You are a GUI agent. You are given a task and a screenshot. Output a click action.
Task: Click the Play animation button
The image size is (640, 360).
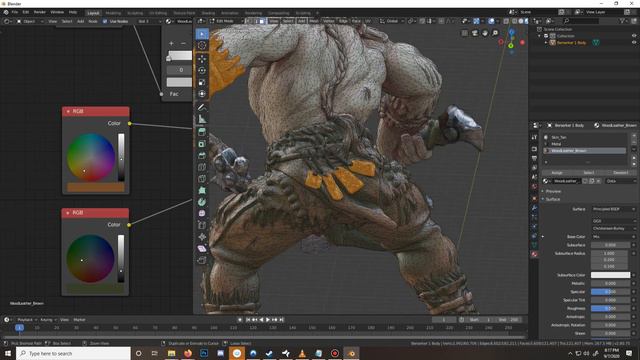click(x=268, y=320)
